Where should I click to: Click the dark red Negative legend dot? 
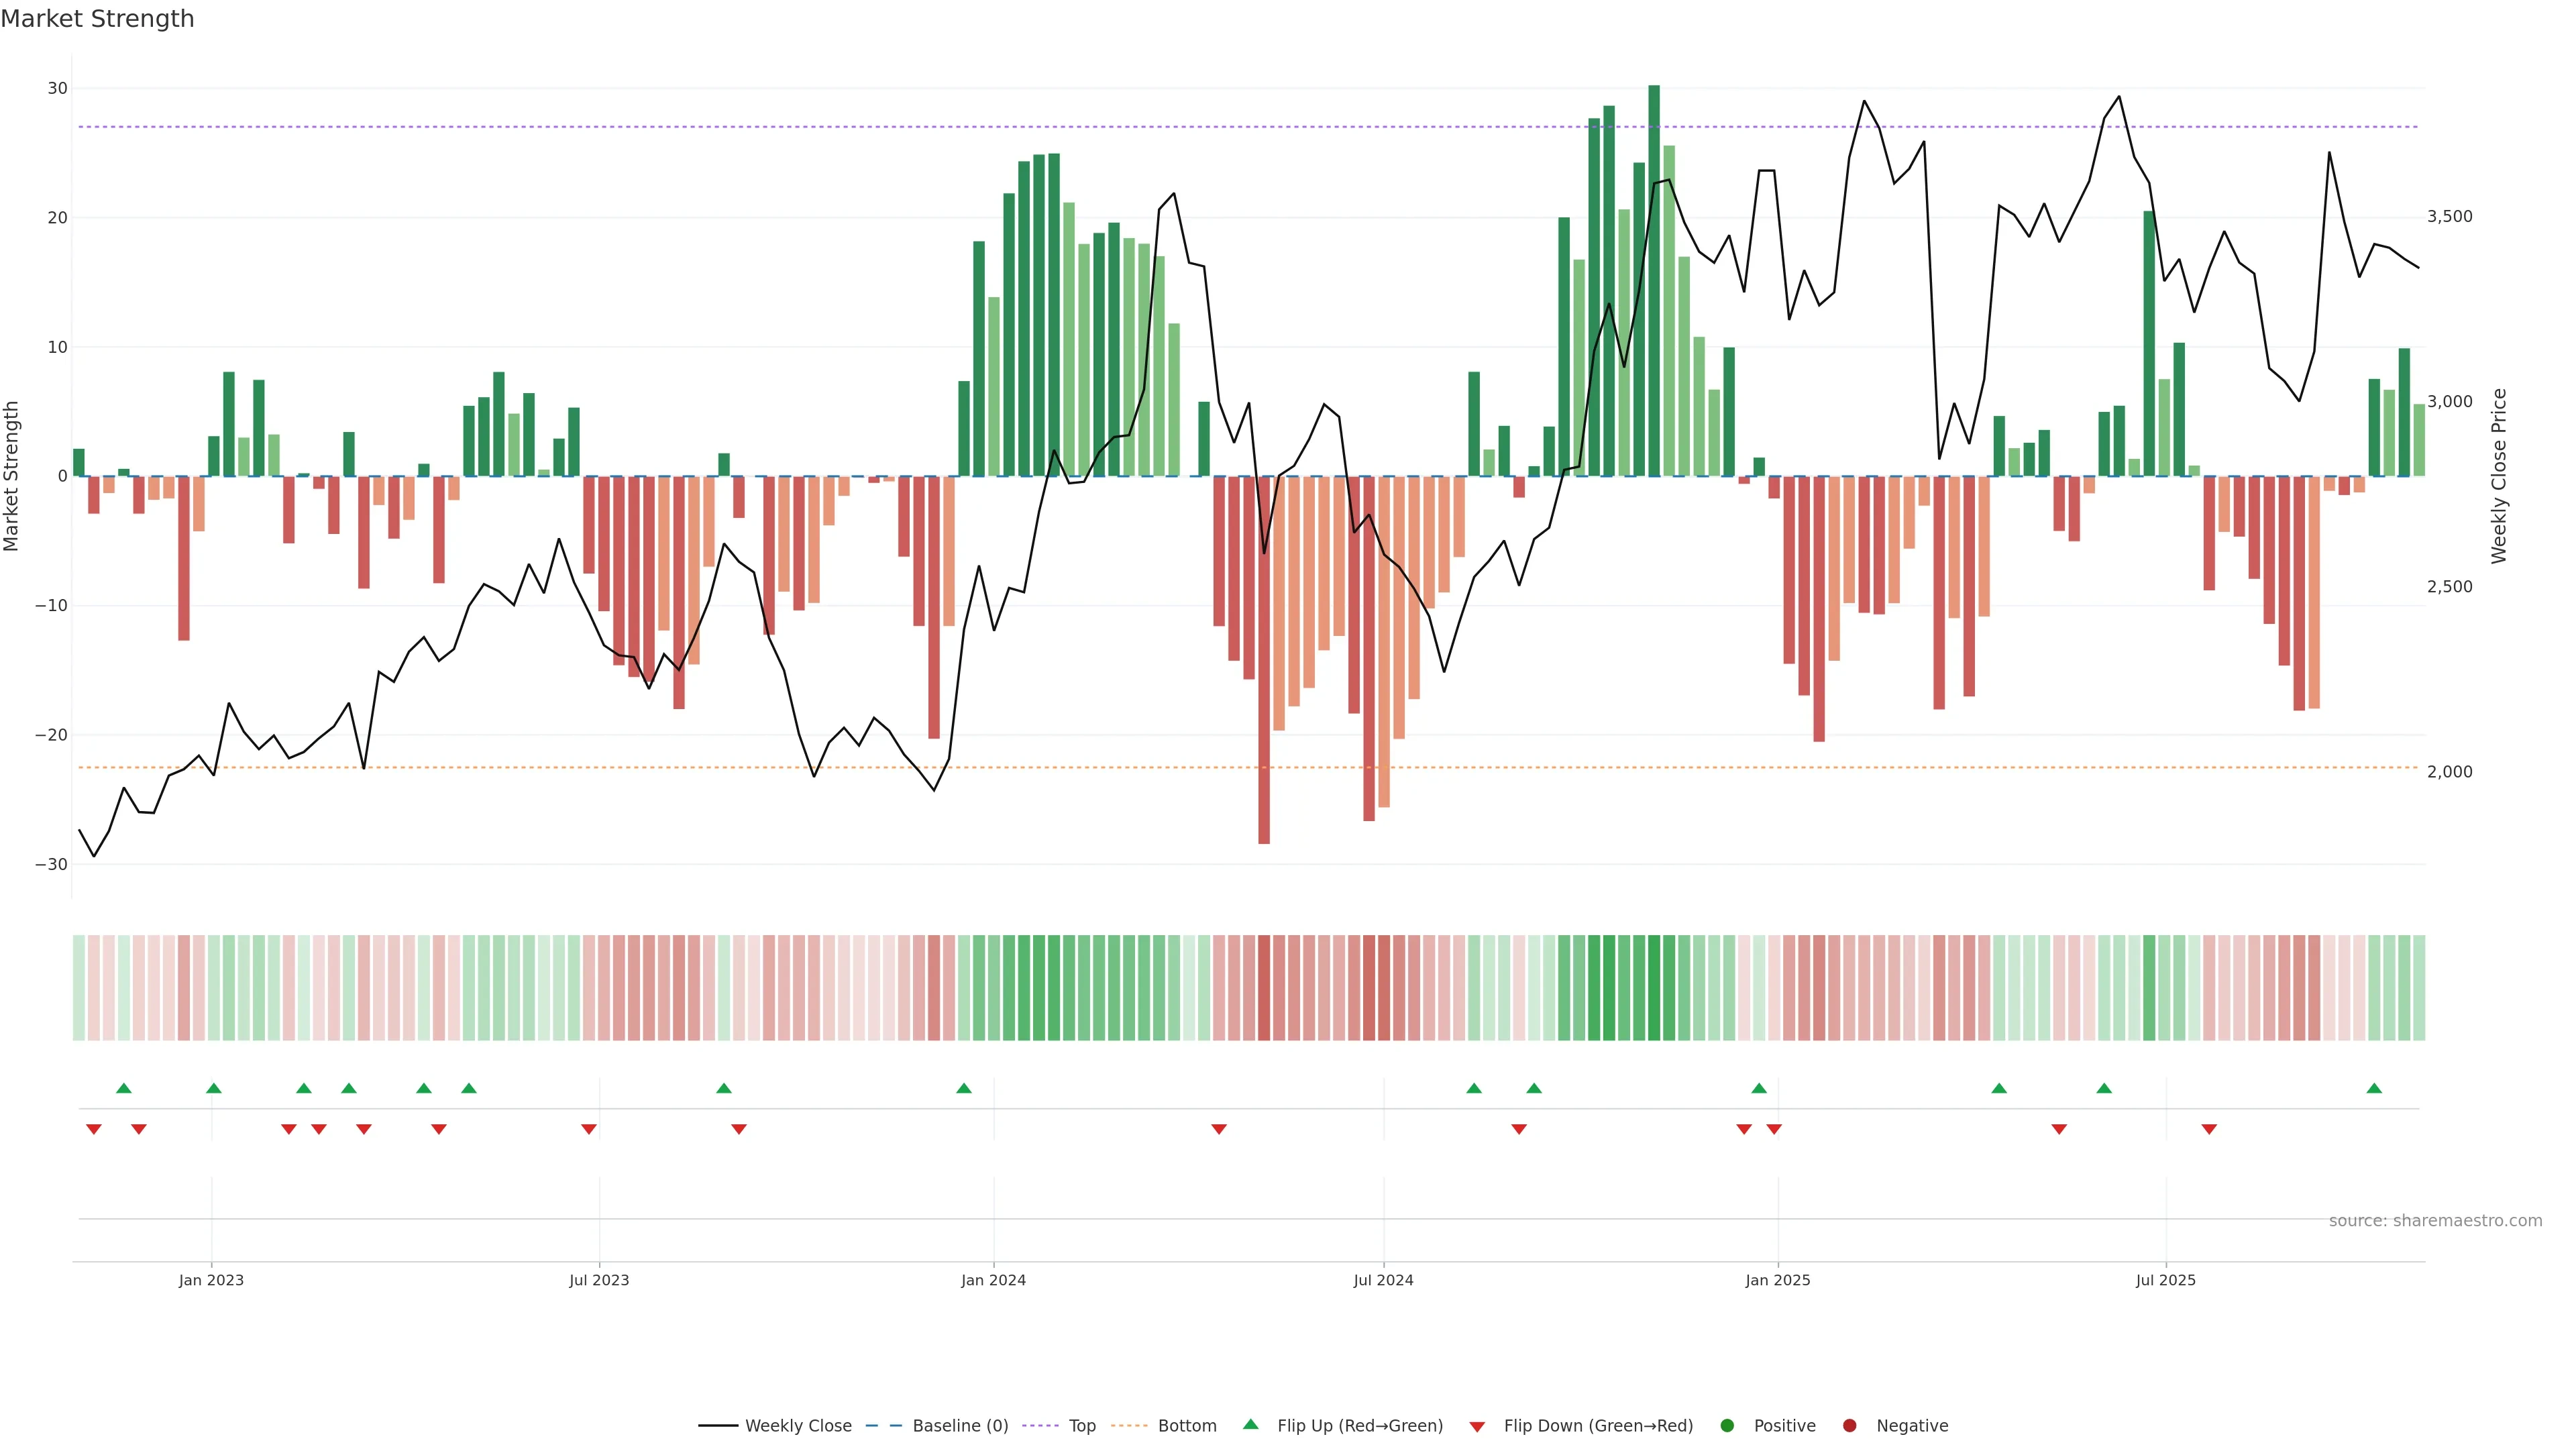coord(1849,1425)
